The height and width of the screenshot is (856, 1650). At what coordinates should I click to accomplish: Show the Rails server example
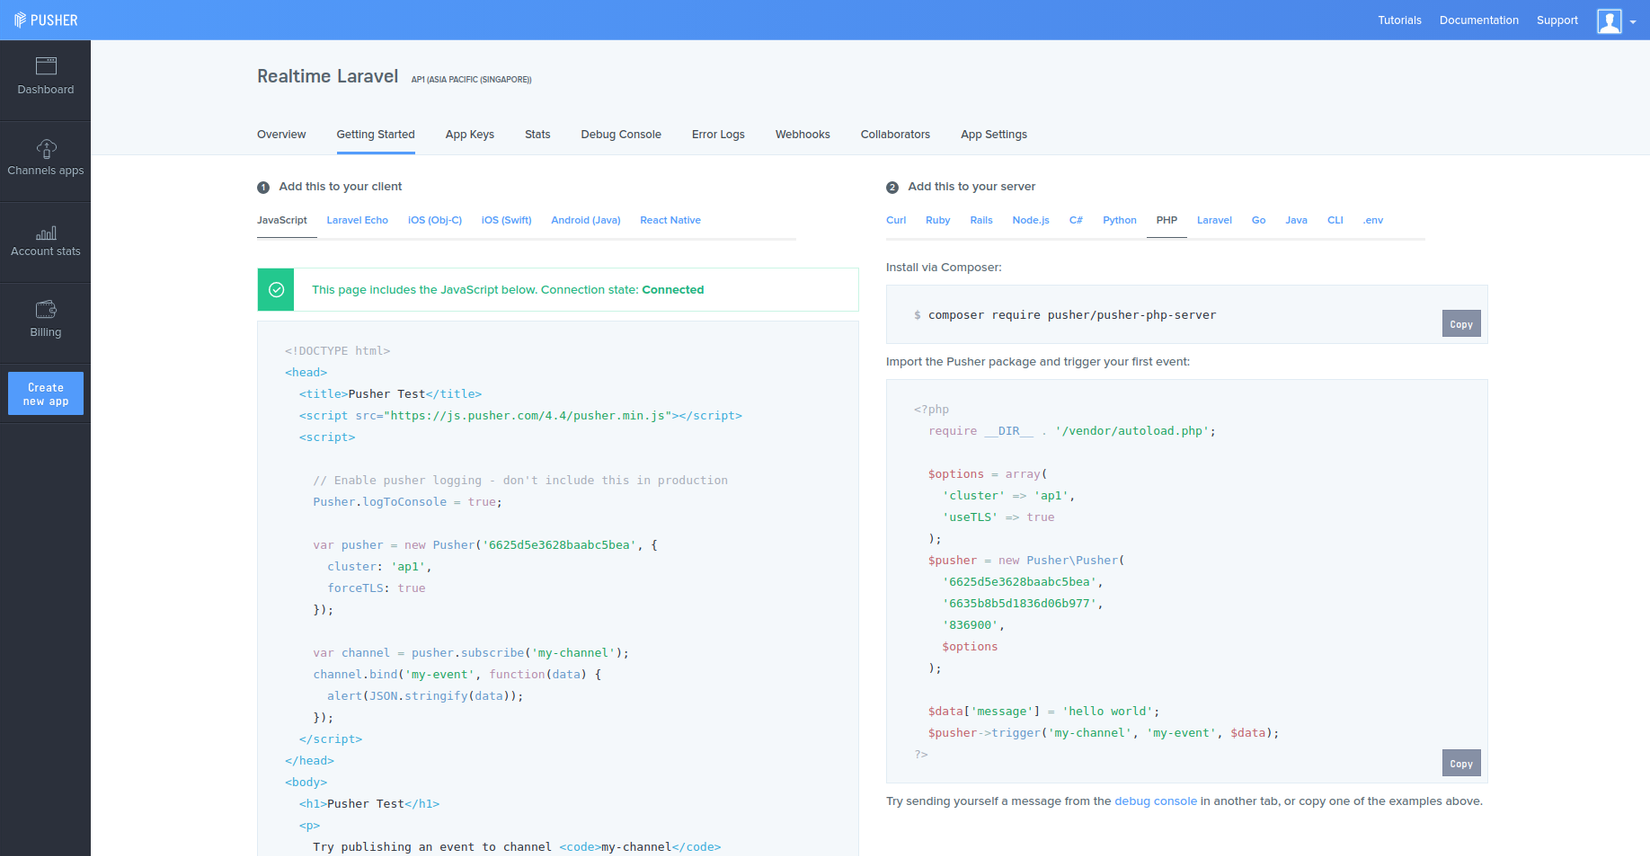[981, 220]
